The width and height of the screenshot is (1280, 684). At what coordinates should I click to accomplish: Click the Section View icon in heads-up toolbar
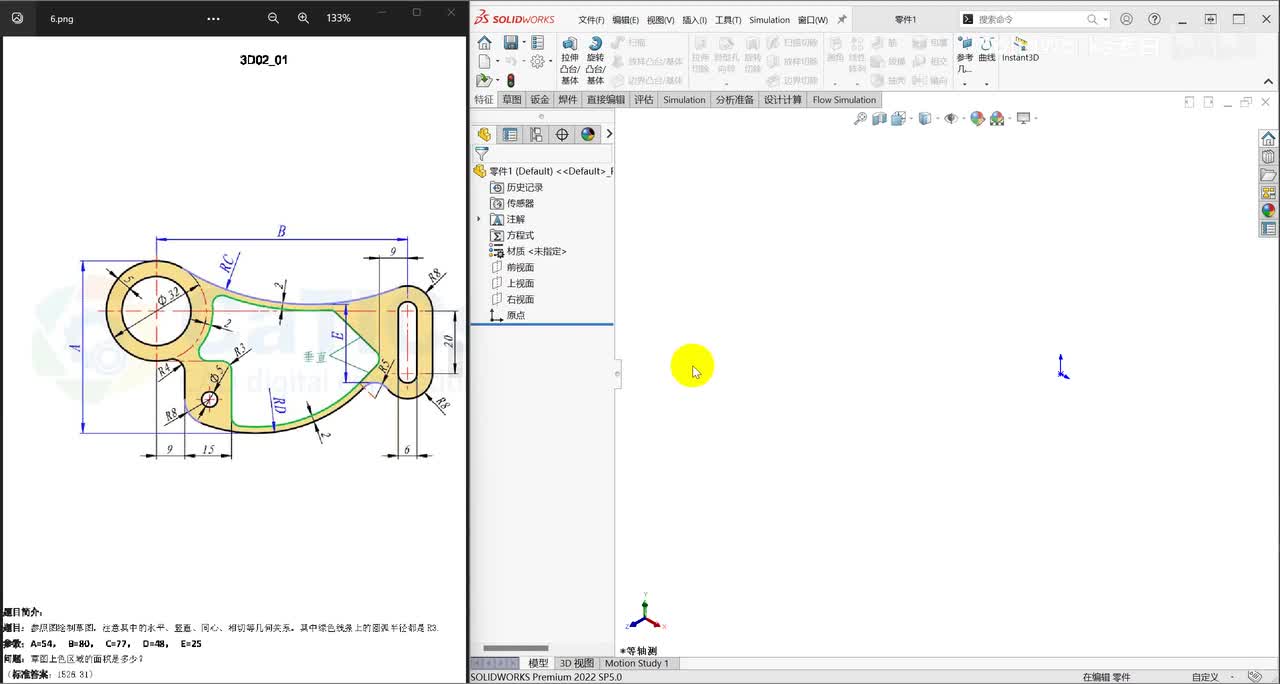[879, 118]
